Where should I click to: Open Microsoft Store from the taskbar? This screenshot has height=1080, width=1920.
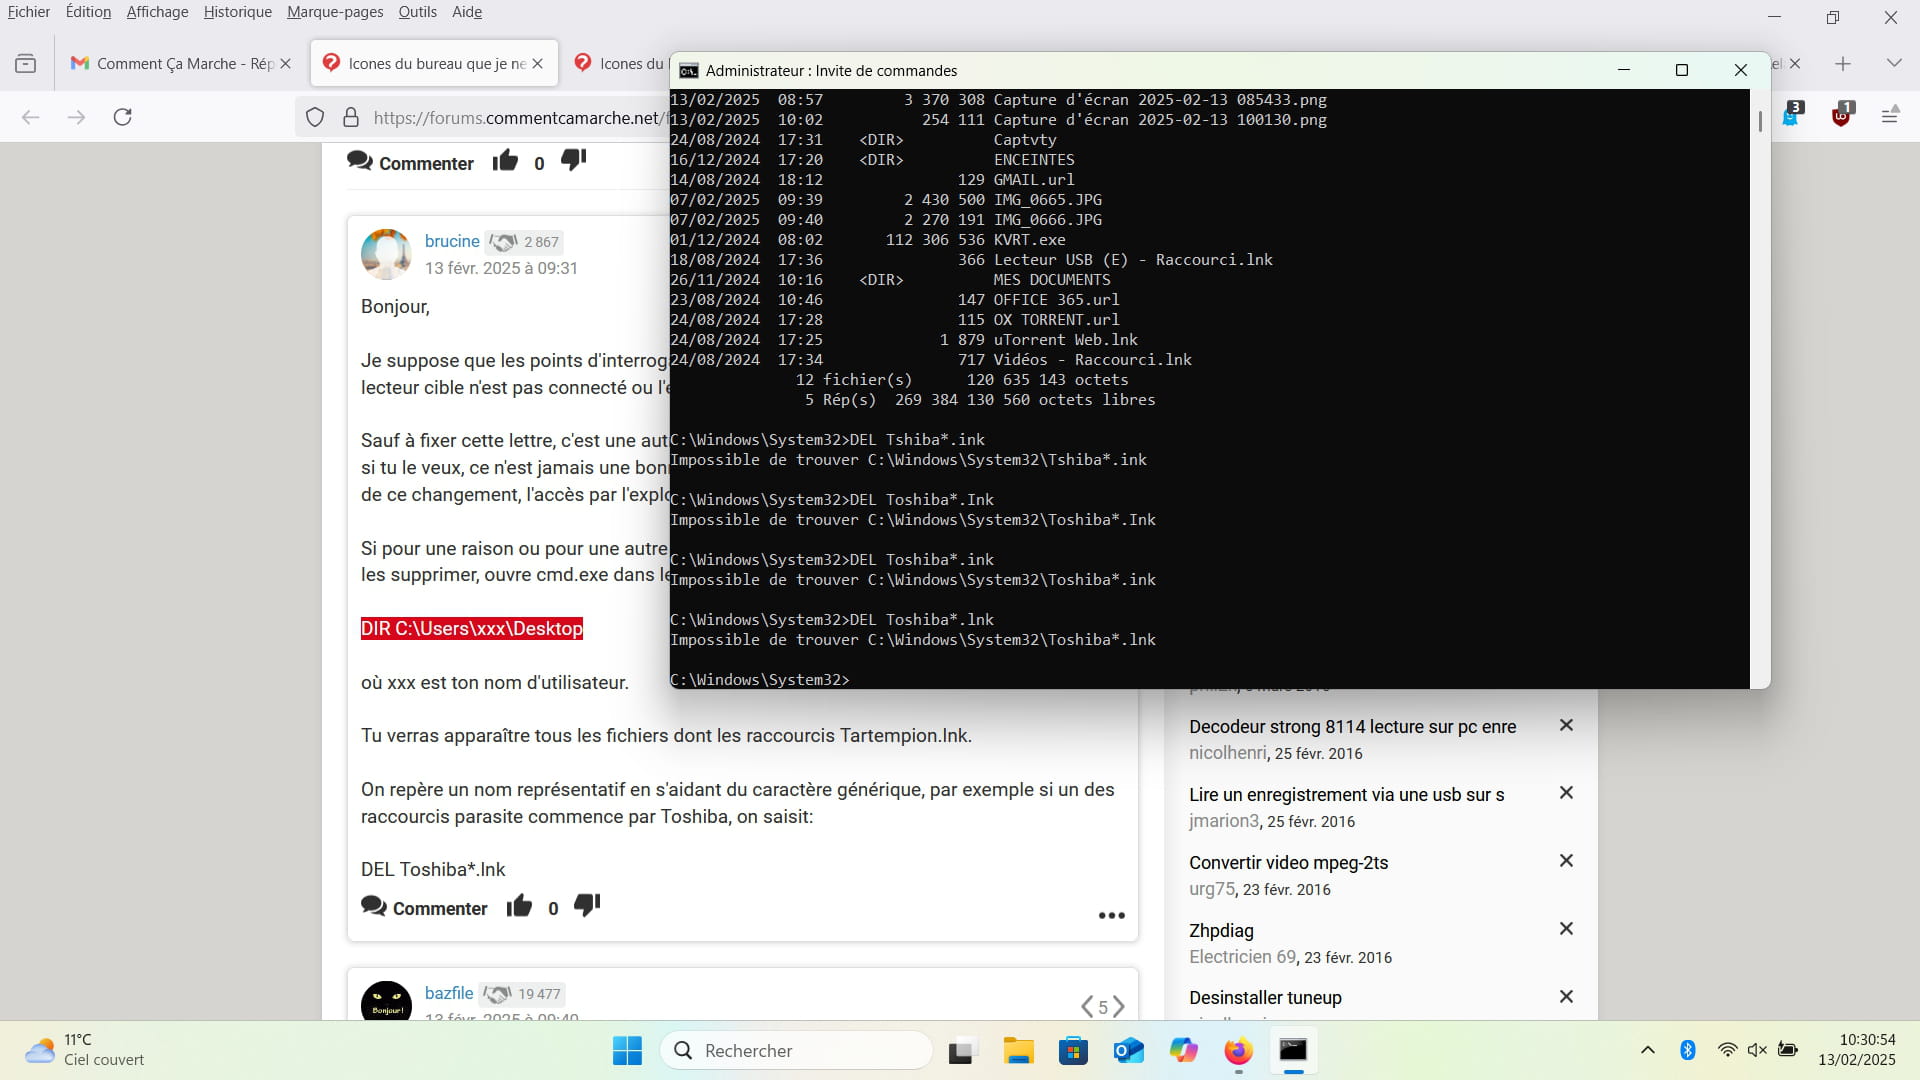(1073, 1051)
